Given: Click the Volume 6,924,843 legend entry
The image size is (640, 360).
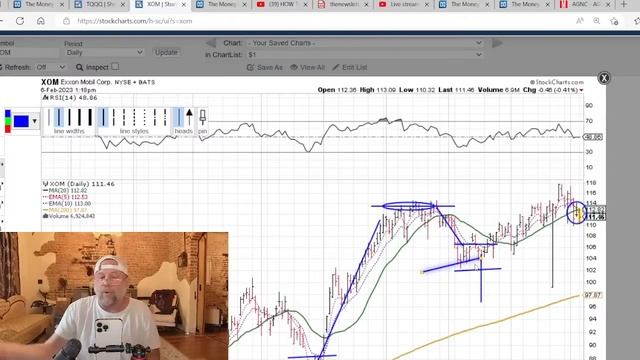Looking at the screenshot, I should click(69, 216).
